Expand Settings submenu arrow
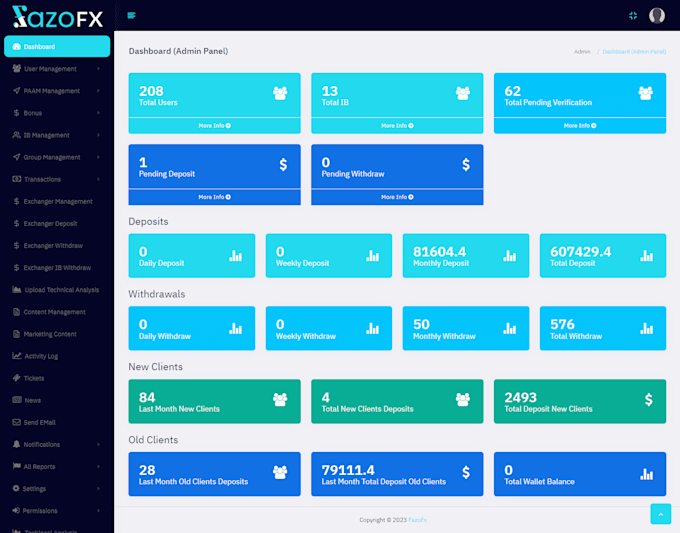 pos(98,488)
